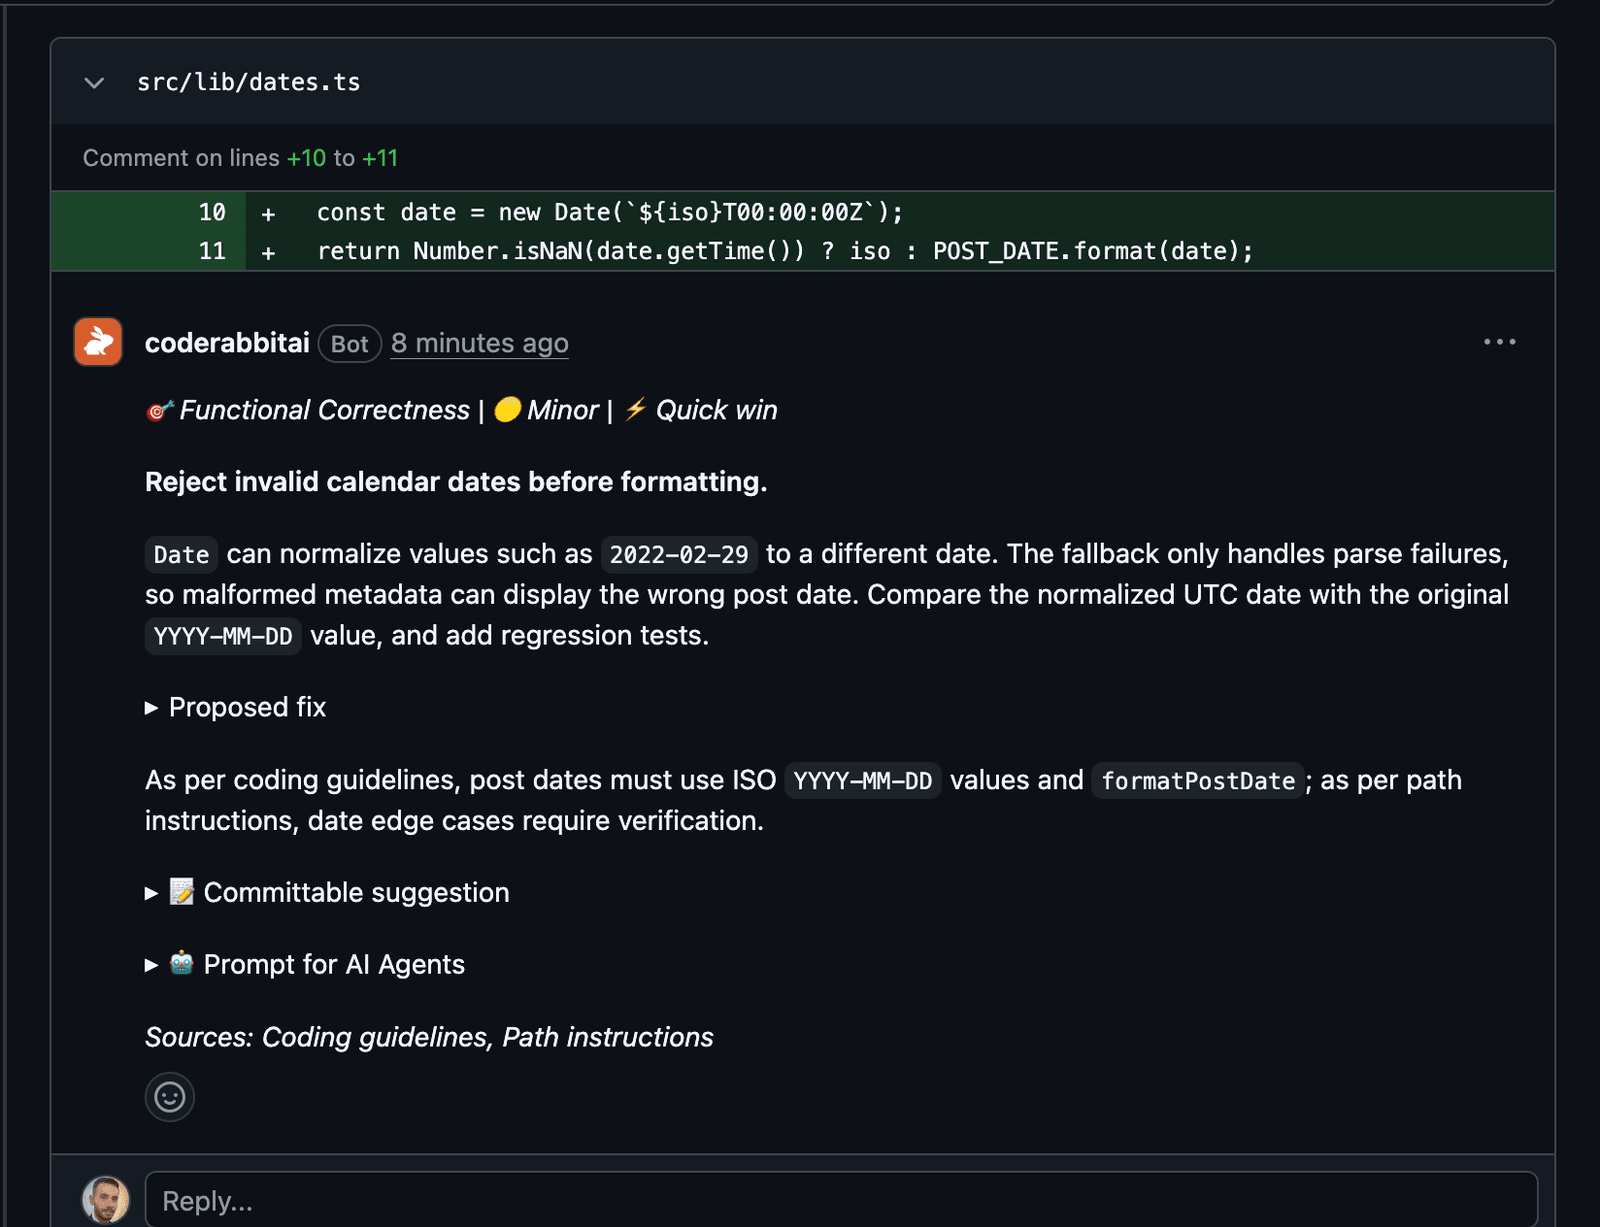Open the coderabbitai avatar icon
Screen dimensions: 1600x1227
click(98, 342)
